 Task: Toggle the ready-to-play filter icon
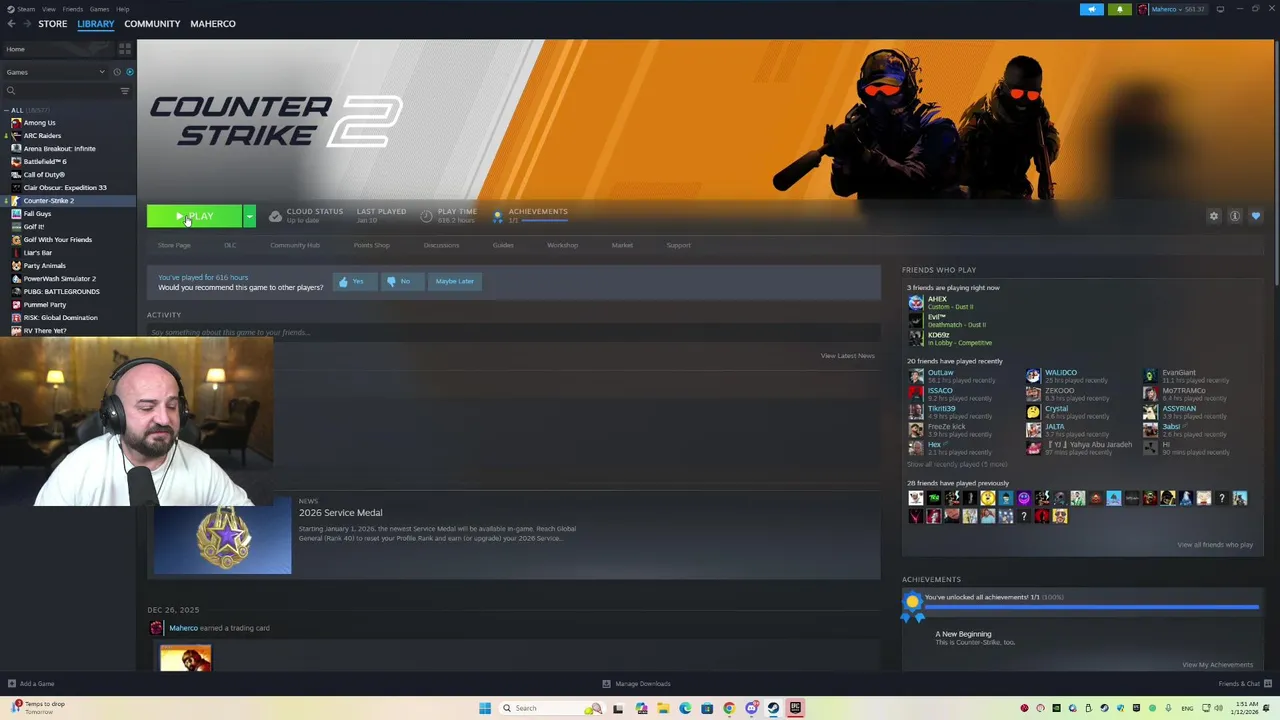pos(129,72)
